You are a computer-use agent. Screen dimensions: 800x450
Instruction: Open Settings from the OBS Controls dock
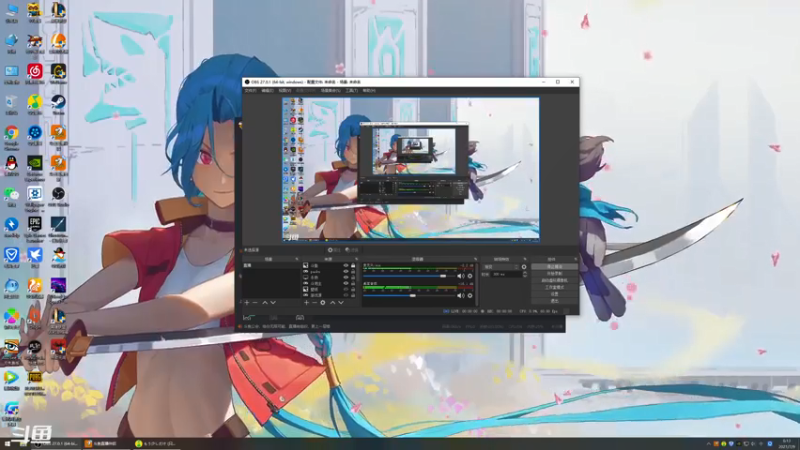point(554,294)
